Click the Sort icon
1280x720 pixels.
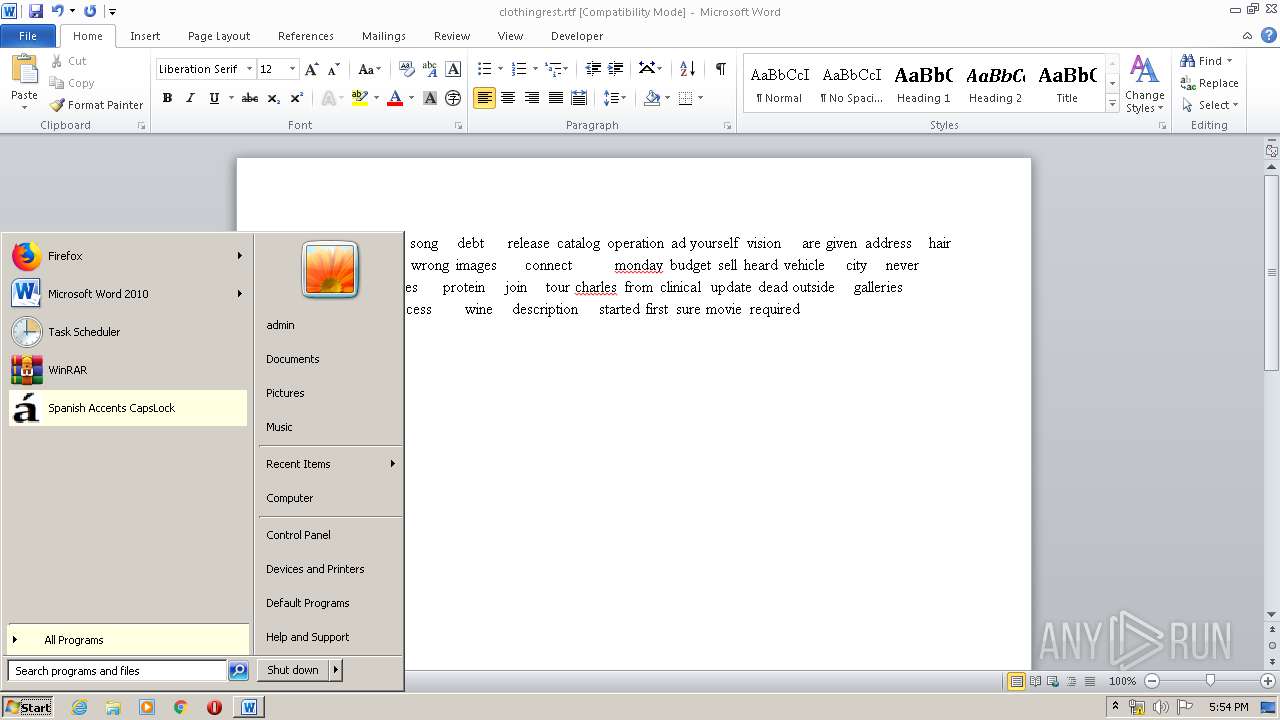tap(687, 68)
